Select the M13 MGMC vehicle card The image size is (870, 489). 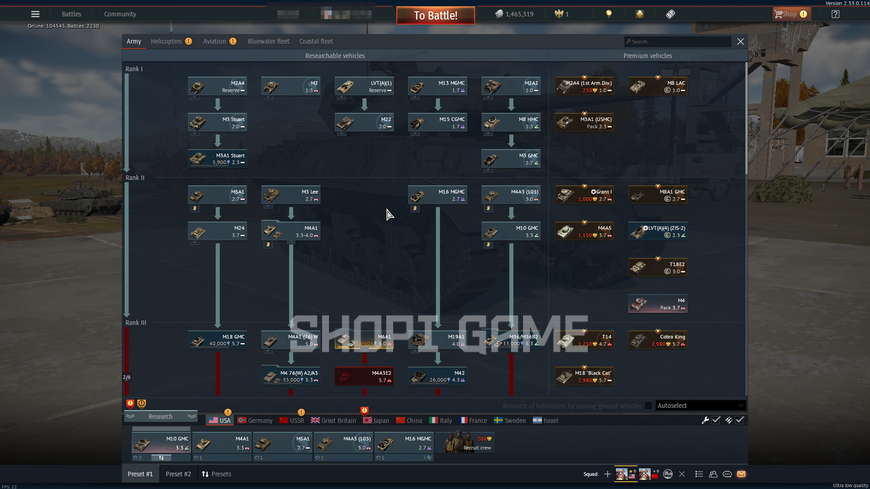pos(438,86)
